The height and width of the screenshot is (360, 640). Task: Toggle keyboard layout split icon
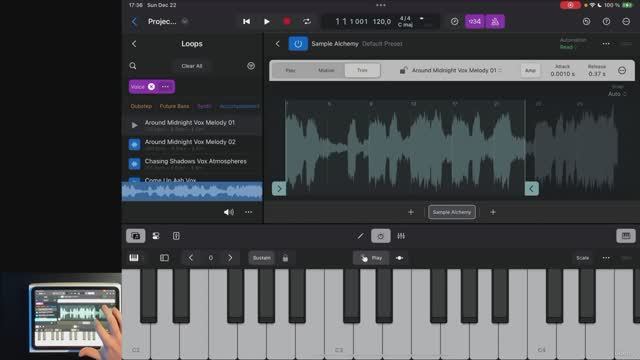(164, 258)
